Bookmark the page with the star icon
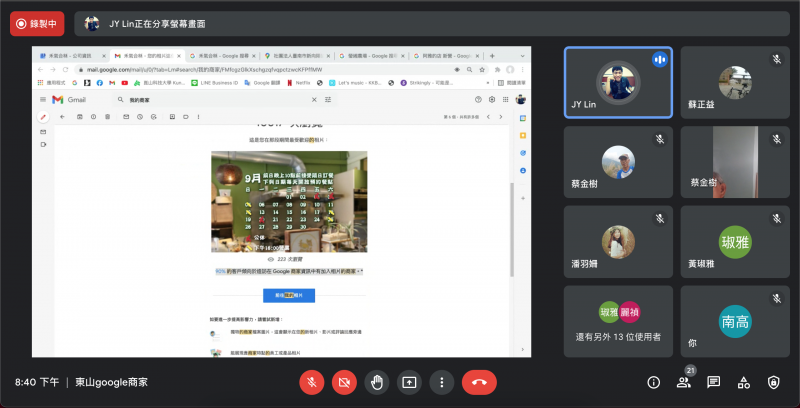This screenshot has width=800, height=408. click(482, 69)
